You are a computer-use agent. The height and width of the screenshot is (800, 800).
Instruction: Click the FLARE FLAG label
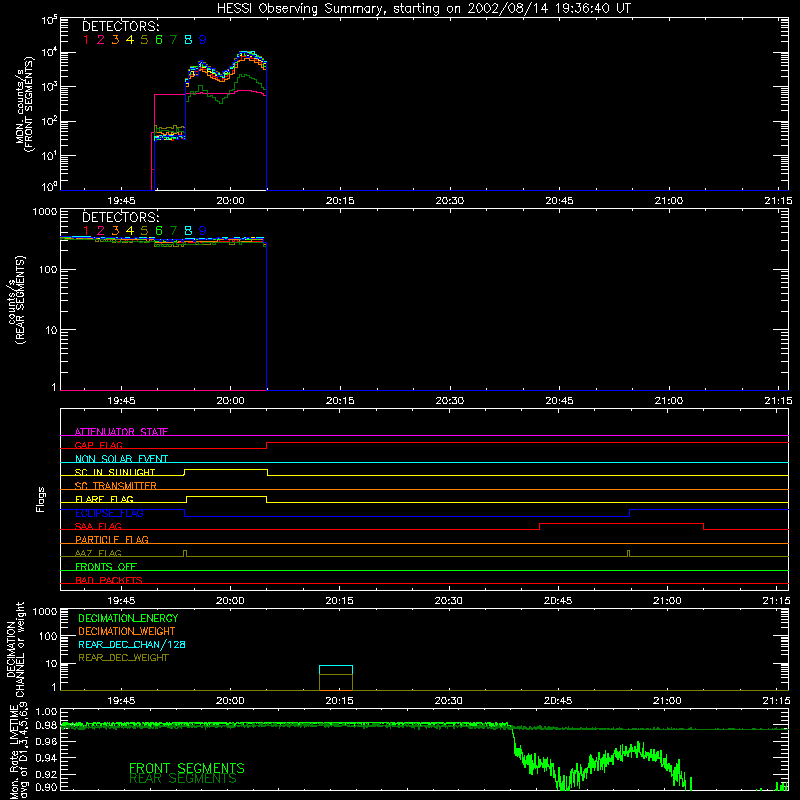104,499
